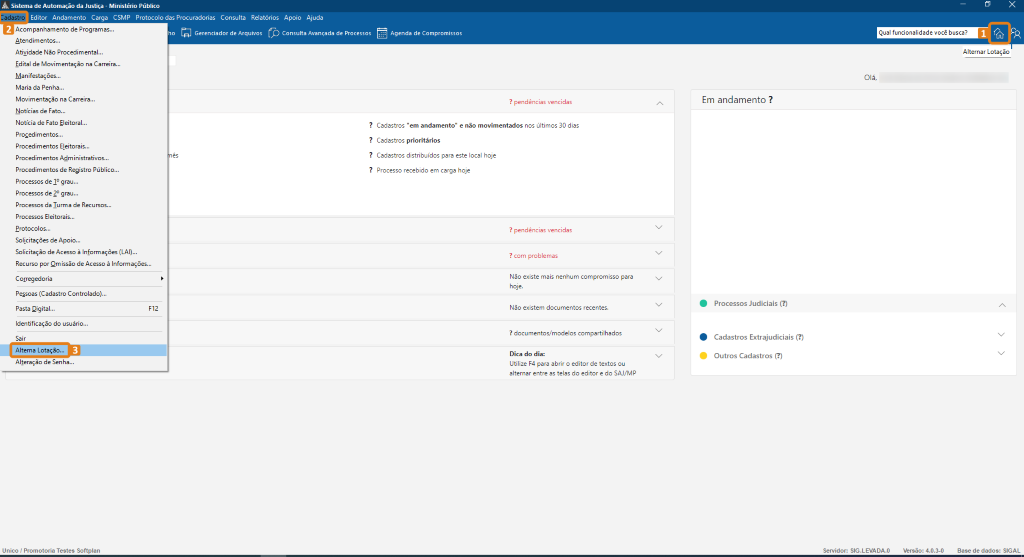Collapse the top pendências vencidas panel

659,102
